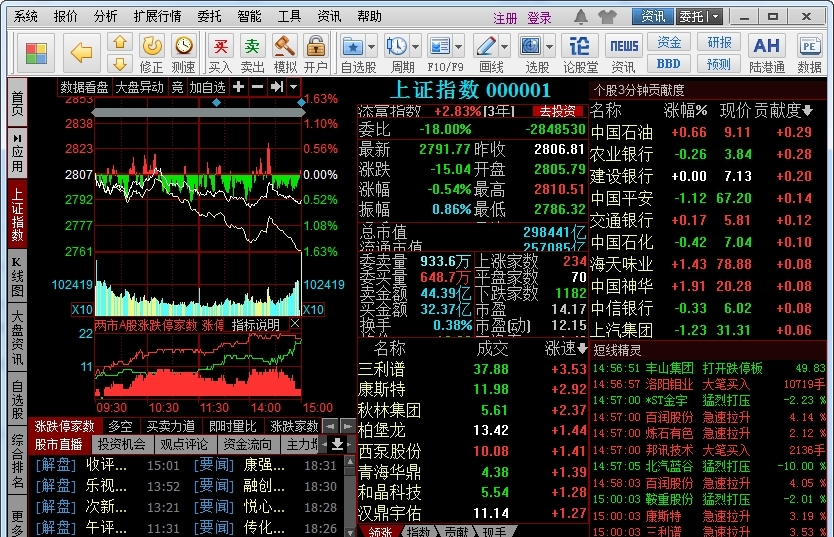Click the 周期 period clock icon
Screen dimensions: 834x537
coord(397,47)
